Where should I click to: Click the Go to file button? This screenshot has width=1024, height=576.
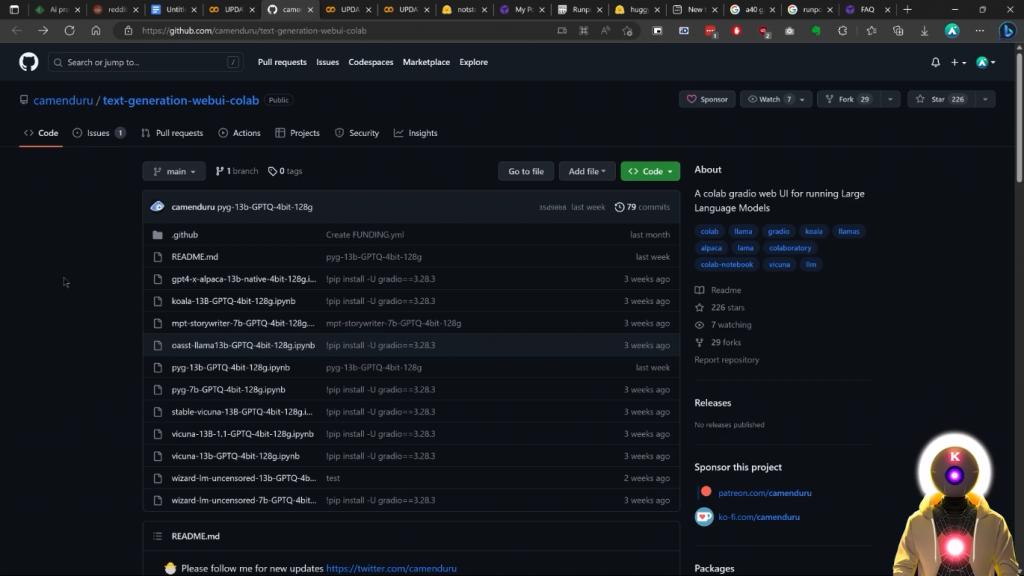point(526,171)
